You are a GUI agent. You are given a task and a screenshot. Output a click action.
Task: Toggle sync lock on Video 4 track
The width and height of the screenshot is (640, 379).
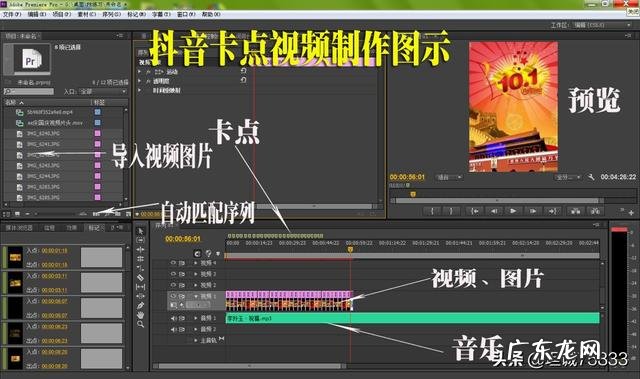point(182,263)
